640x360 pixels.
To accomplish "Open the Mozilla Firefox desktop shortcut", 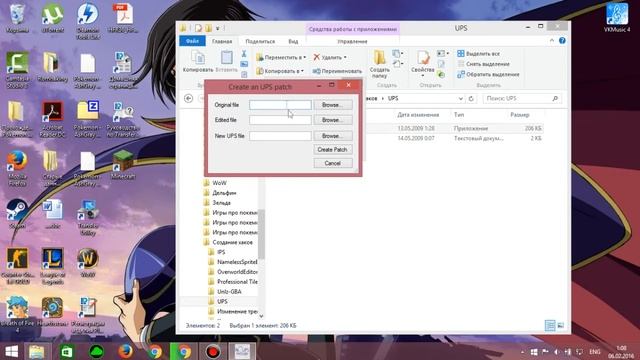I will tap(17, 169).
